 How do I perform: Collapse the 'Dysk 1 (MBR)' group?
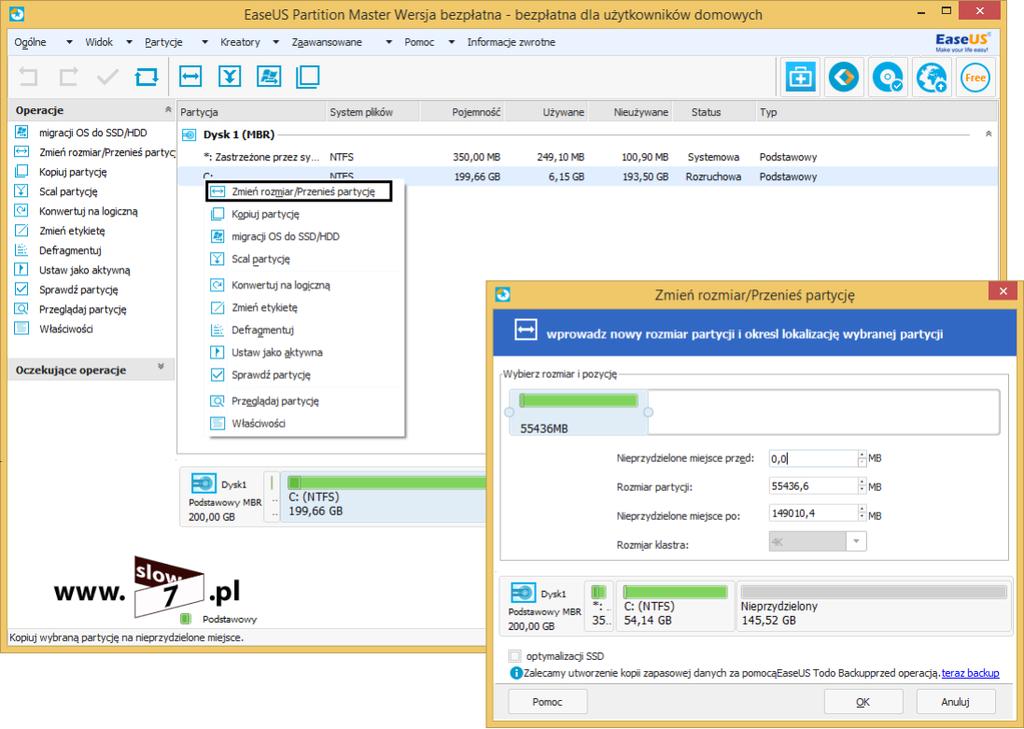(988, 134)
